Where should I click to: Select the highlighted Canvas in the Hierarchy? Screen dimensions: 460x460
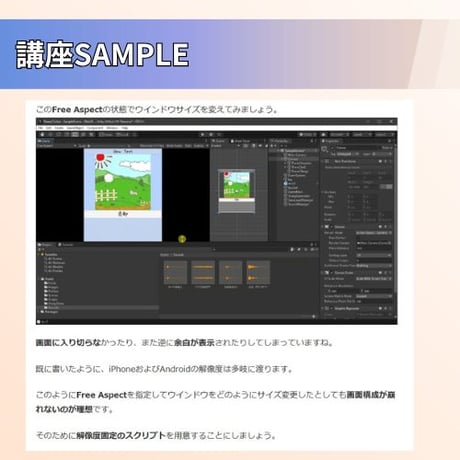[293, 159]
